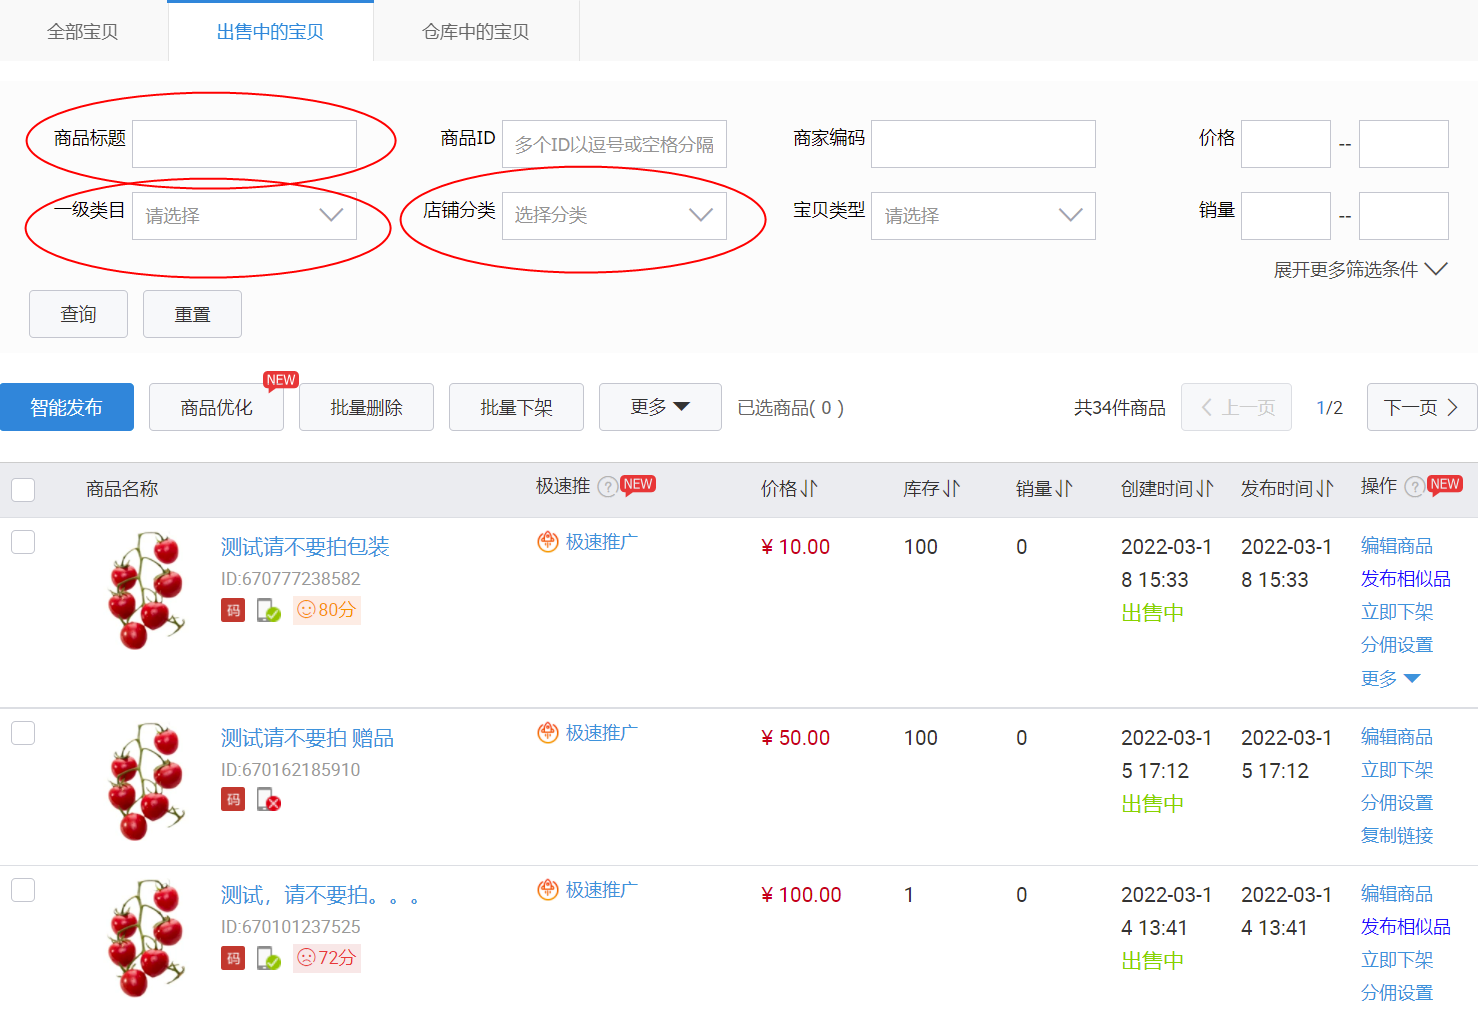1481x1015 pixels.
Task: Click the price sort arrows icon
Action: click(x=809, y=489)
